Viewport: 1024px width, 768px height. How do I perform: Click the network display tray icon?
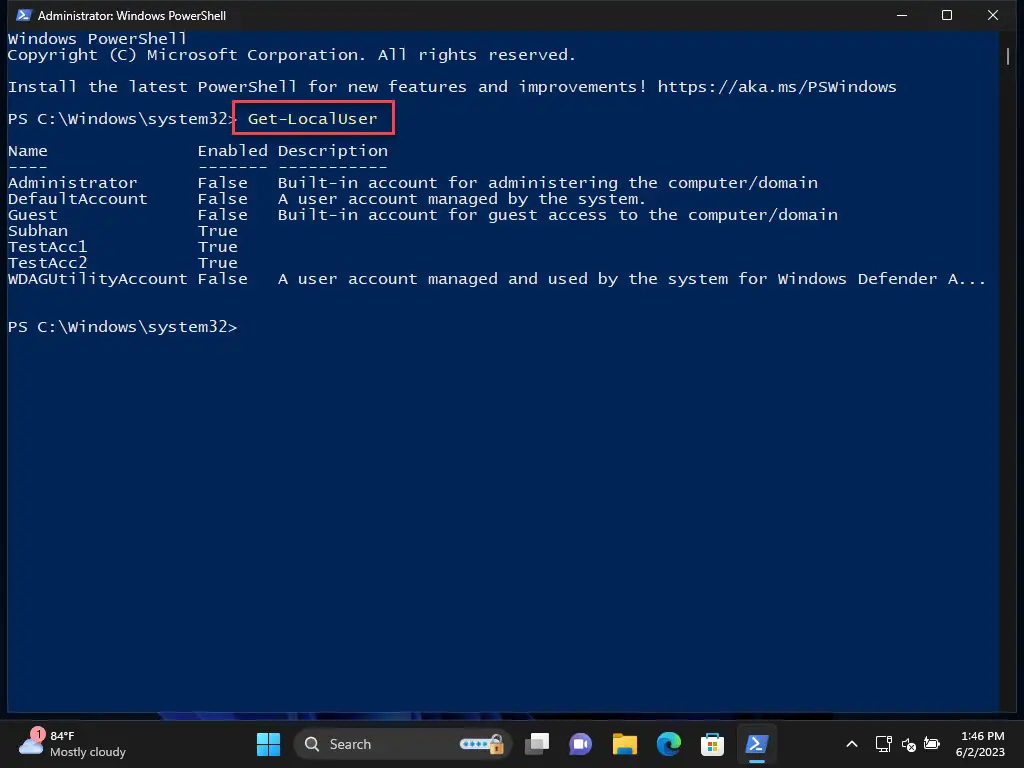884,744
